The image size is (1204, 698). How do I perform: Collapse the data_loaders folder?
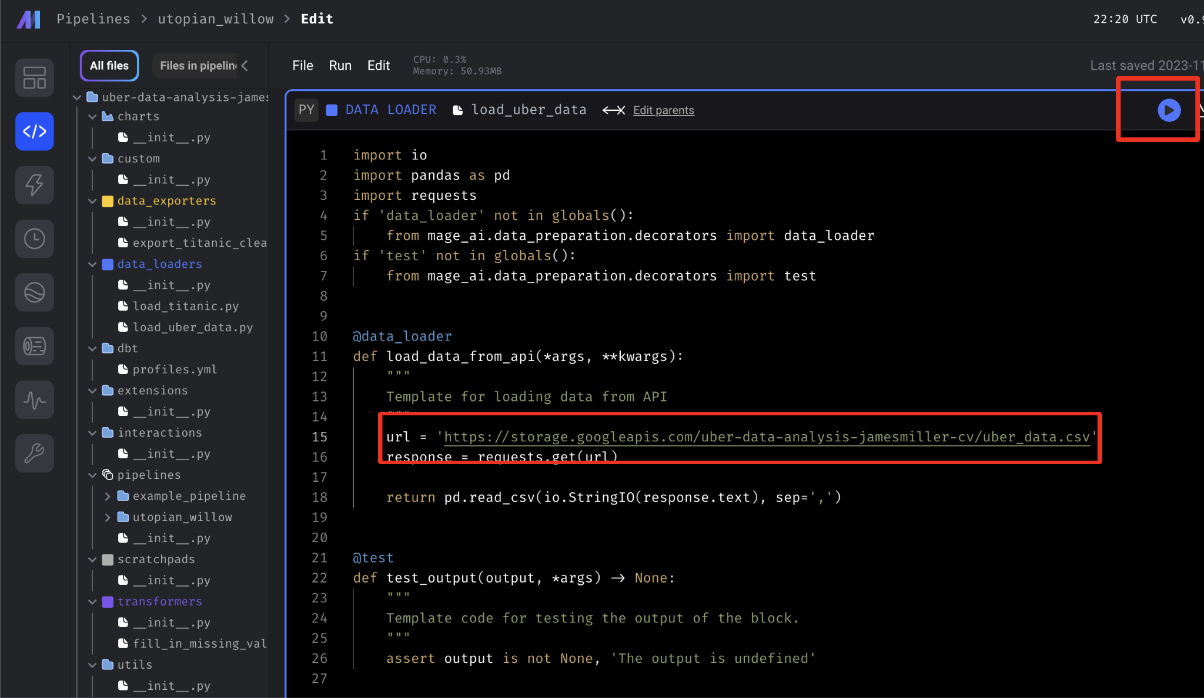pyautogui.click(x=93, y=264)
